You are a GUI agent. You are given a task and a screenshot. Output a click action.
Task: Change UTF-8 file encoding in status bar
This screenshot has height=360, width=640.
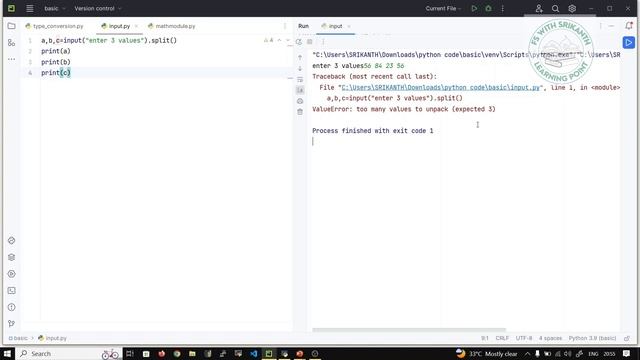pos(524,338)
